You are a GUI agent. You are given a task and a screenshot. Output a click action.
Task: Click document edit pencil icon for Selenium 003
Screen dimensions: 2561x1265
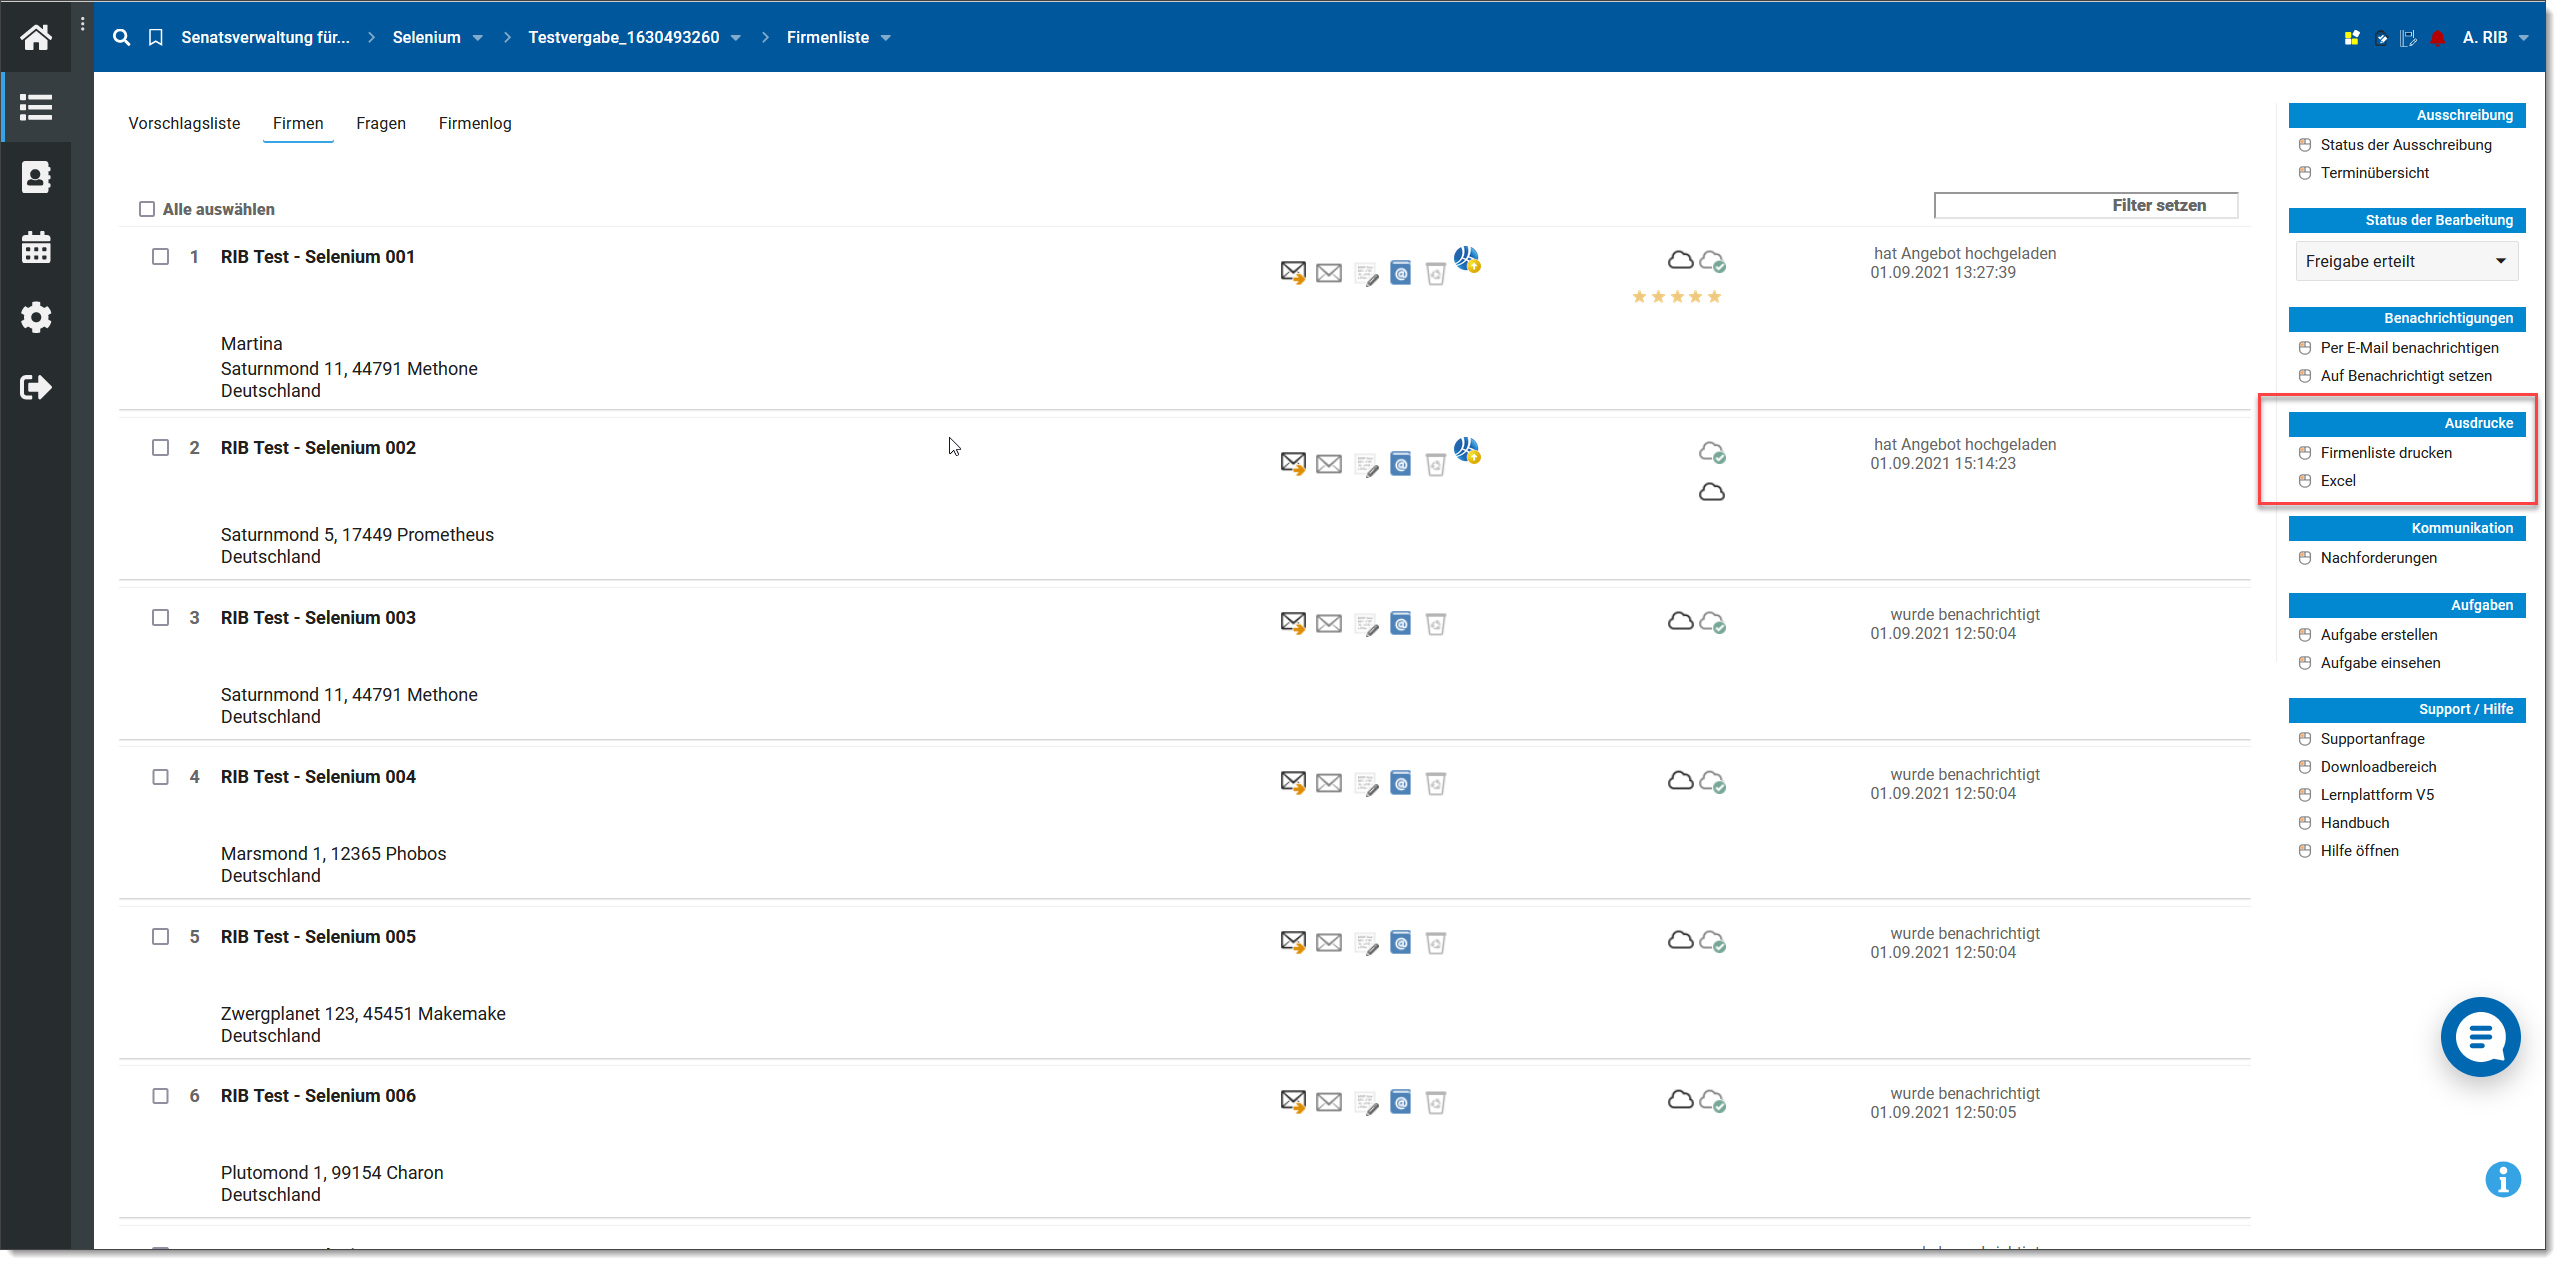pyautogui.click(x=1366, y=625)
